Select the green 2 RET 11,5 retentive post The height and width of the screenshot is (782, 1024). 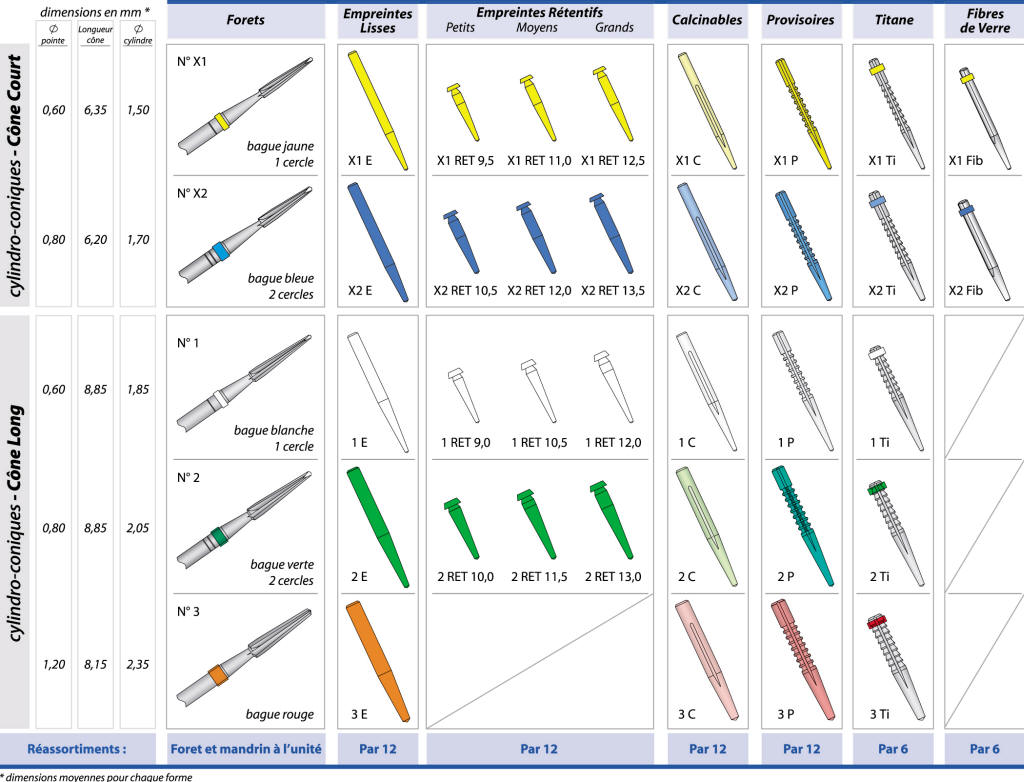tap(530, 519)
